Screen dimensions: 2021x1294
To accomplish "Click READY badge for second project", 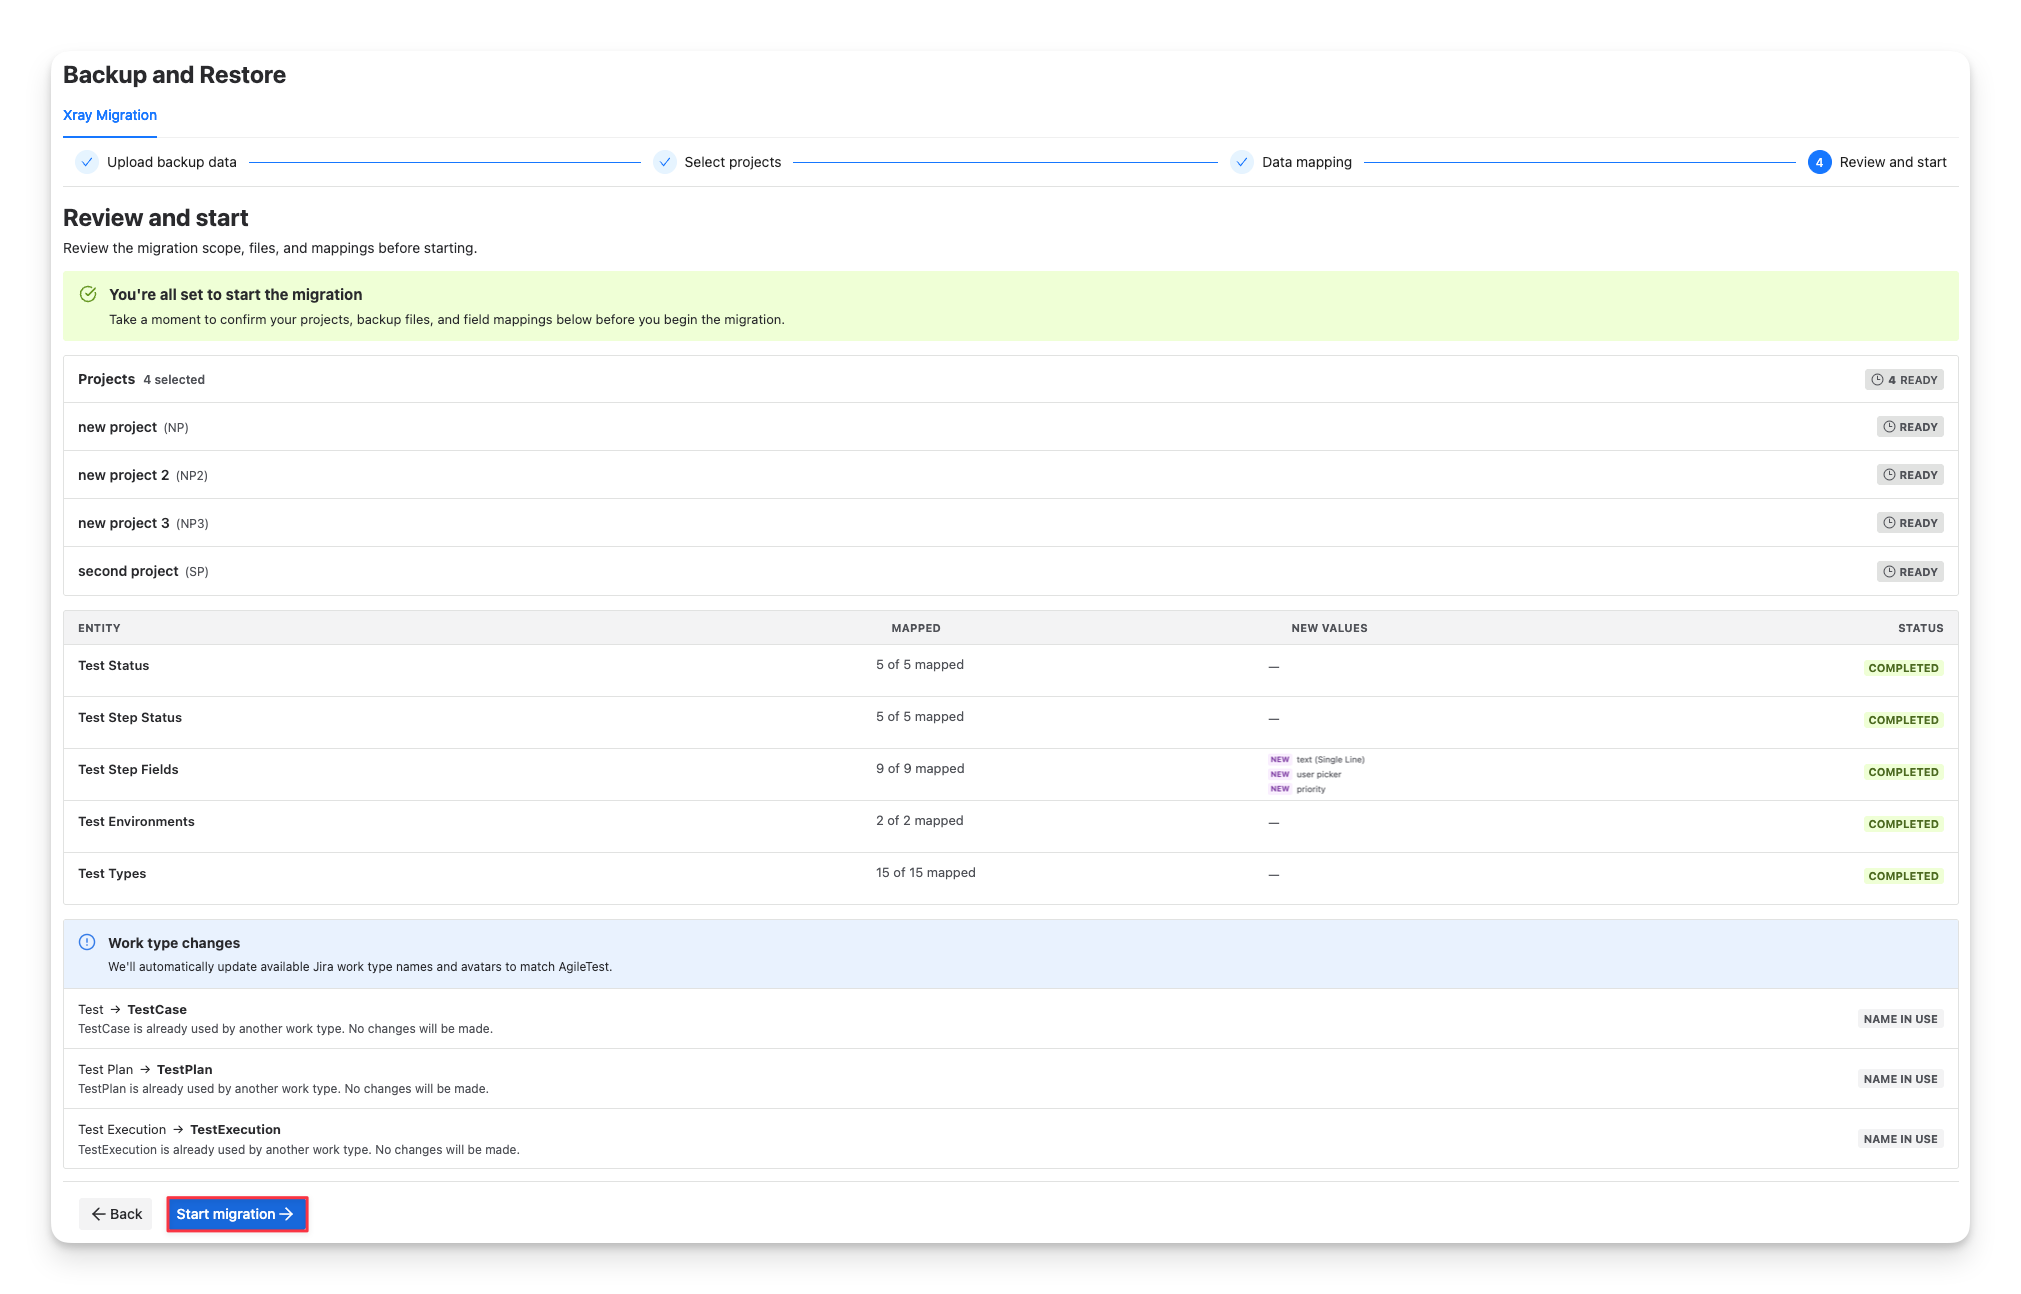I will (x=1910, y=572).
